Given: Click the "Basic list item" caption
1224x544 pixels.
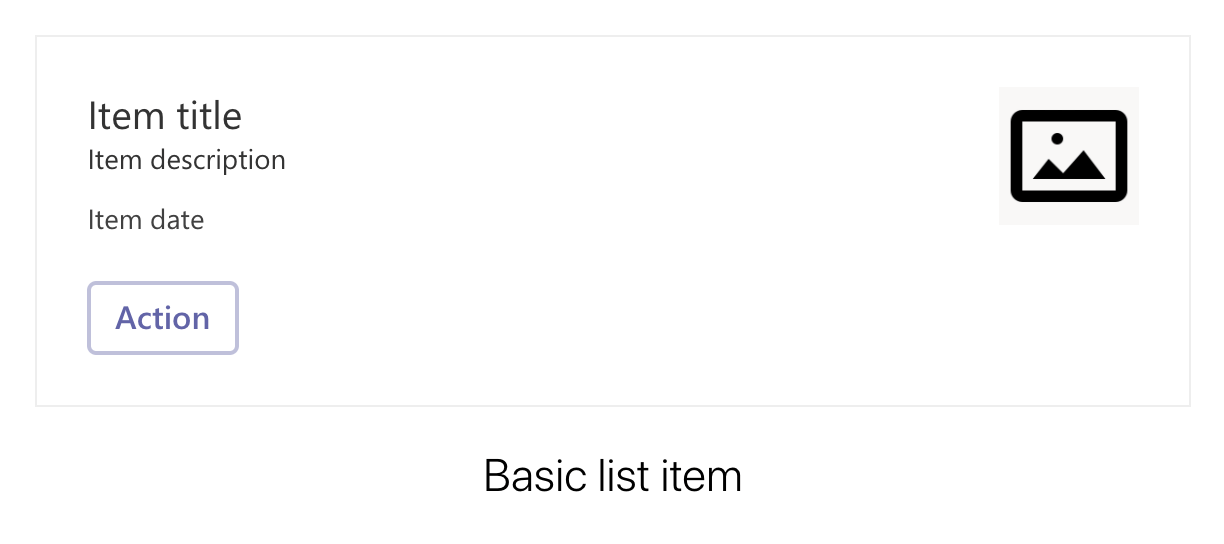Looking at the screenshot, I should point(612,476).
